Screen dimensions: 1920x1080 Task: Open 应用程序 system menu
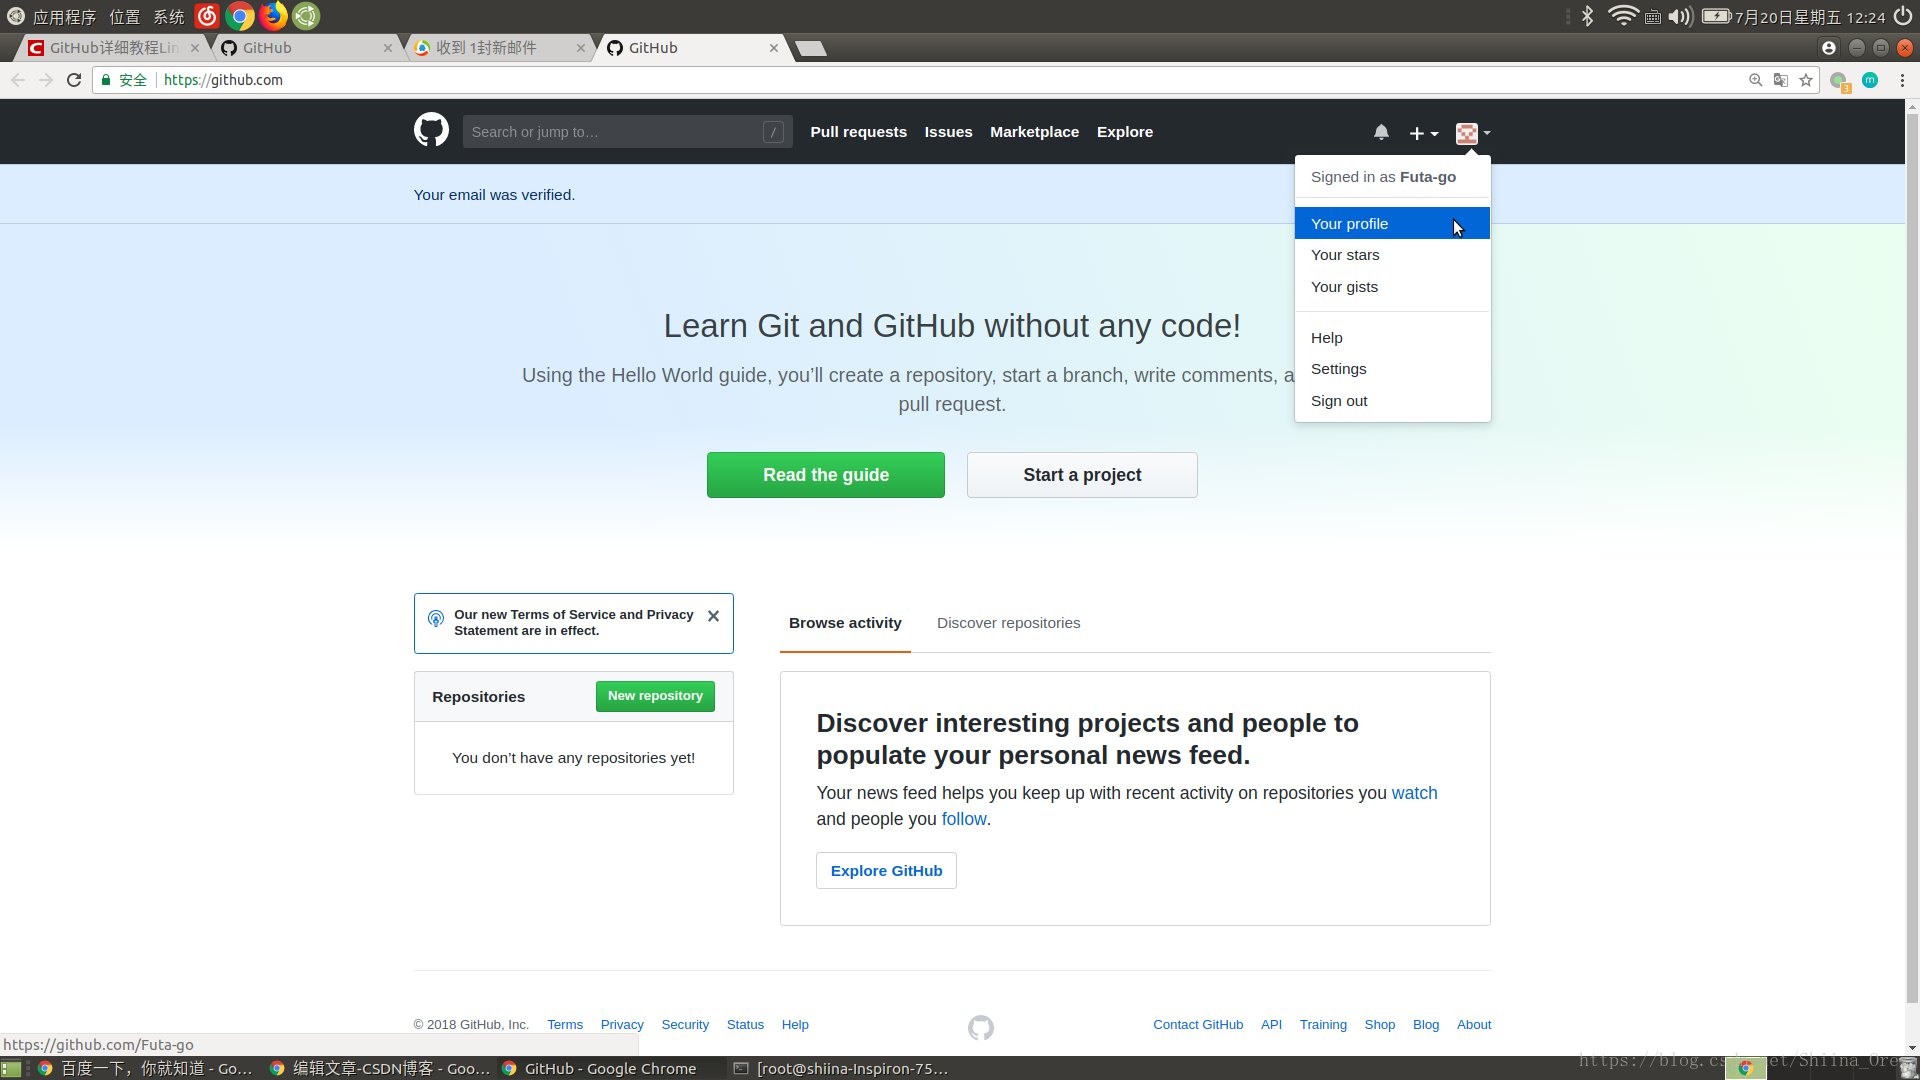click(64, 17)
